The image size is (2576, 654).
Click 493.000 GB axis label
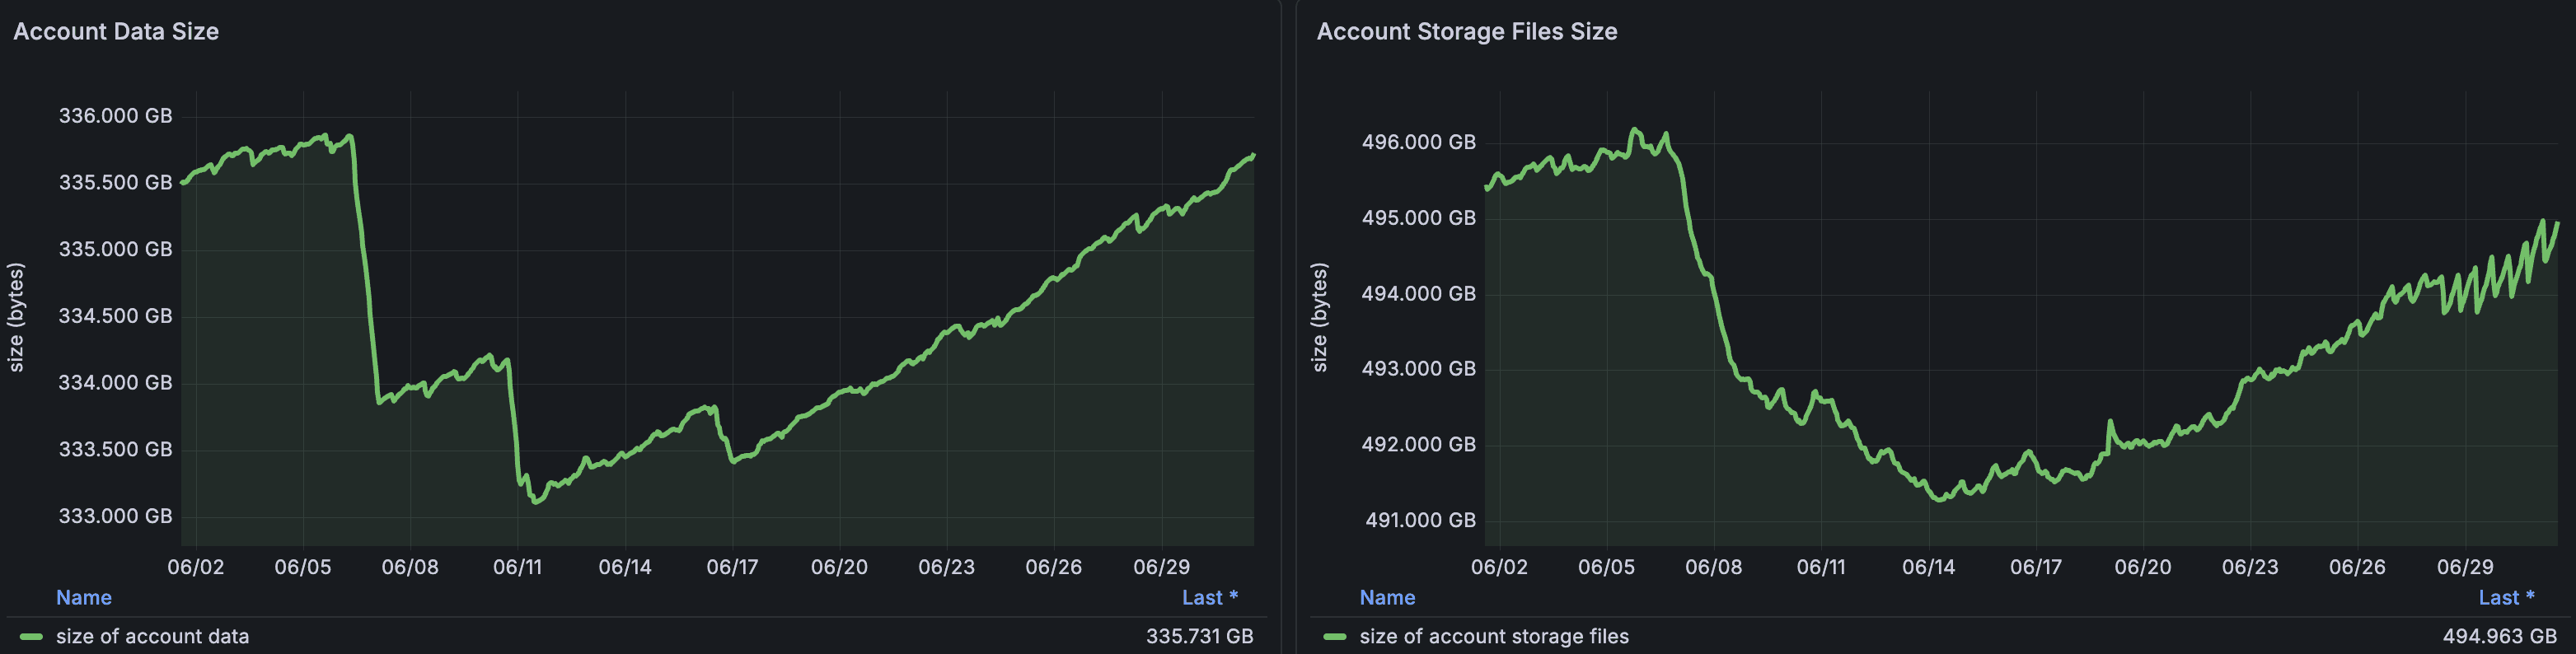1418,369
